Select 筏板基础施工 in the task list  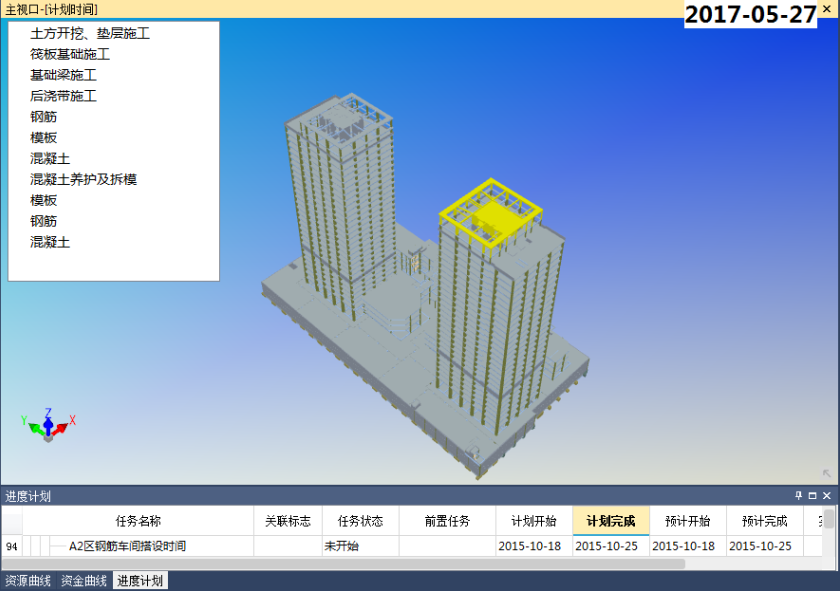(x=70, y=54)
